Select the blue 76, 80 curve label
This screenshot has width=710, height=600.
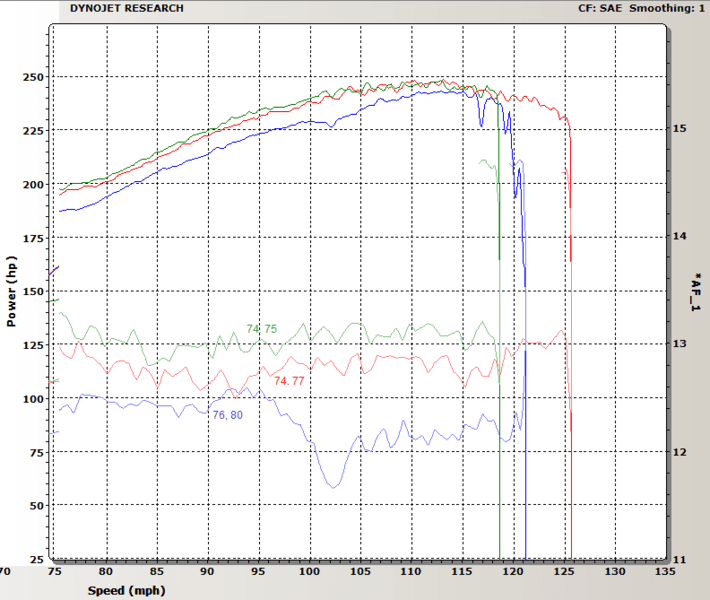click(x=228, y=415)
